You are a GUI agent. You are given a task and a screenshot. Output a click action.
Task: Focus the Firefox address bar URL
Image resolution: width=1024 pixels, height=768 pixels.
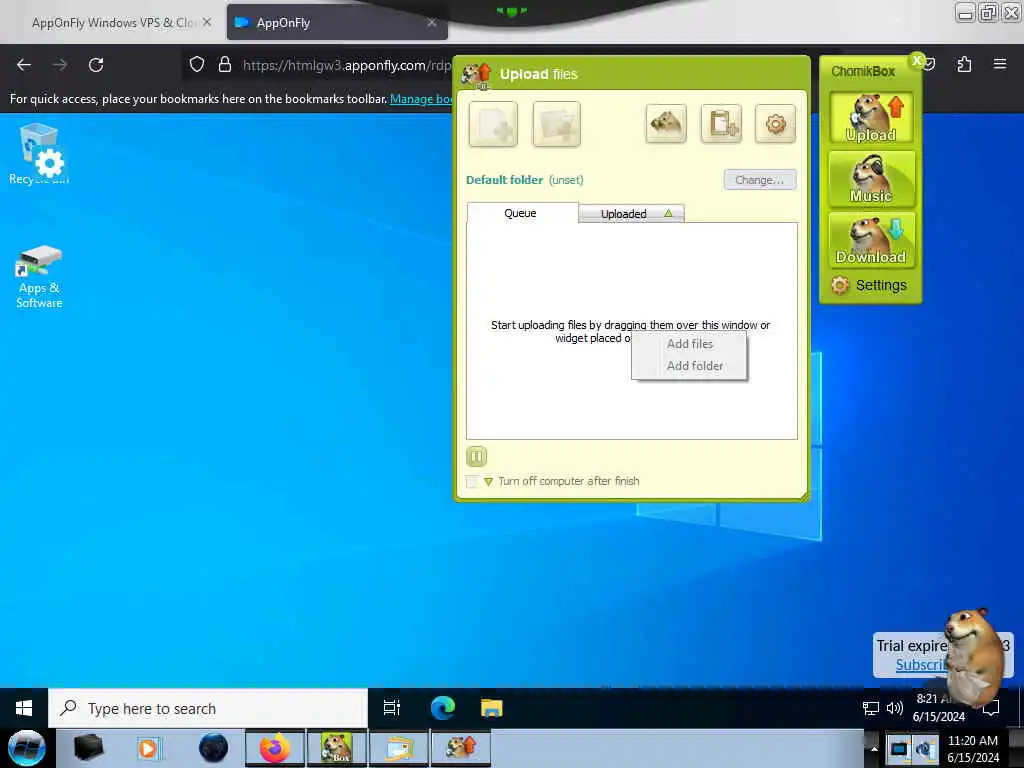pos(346,65)
